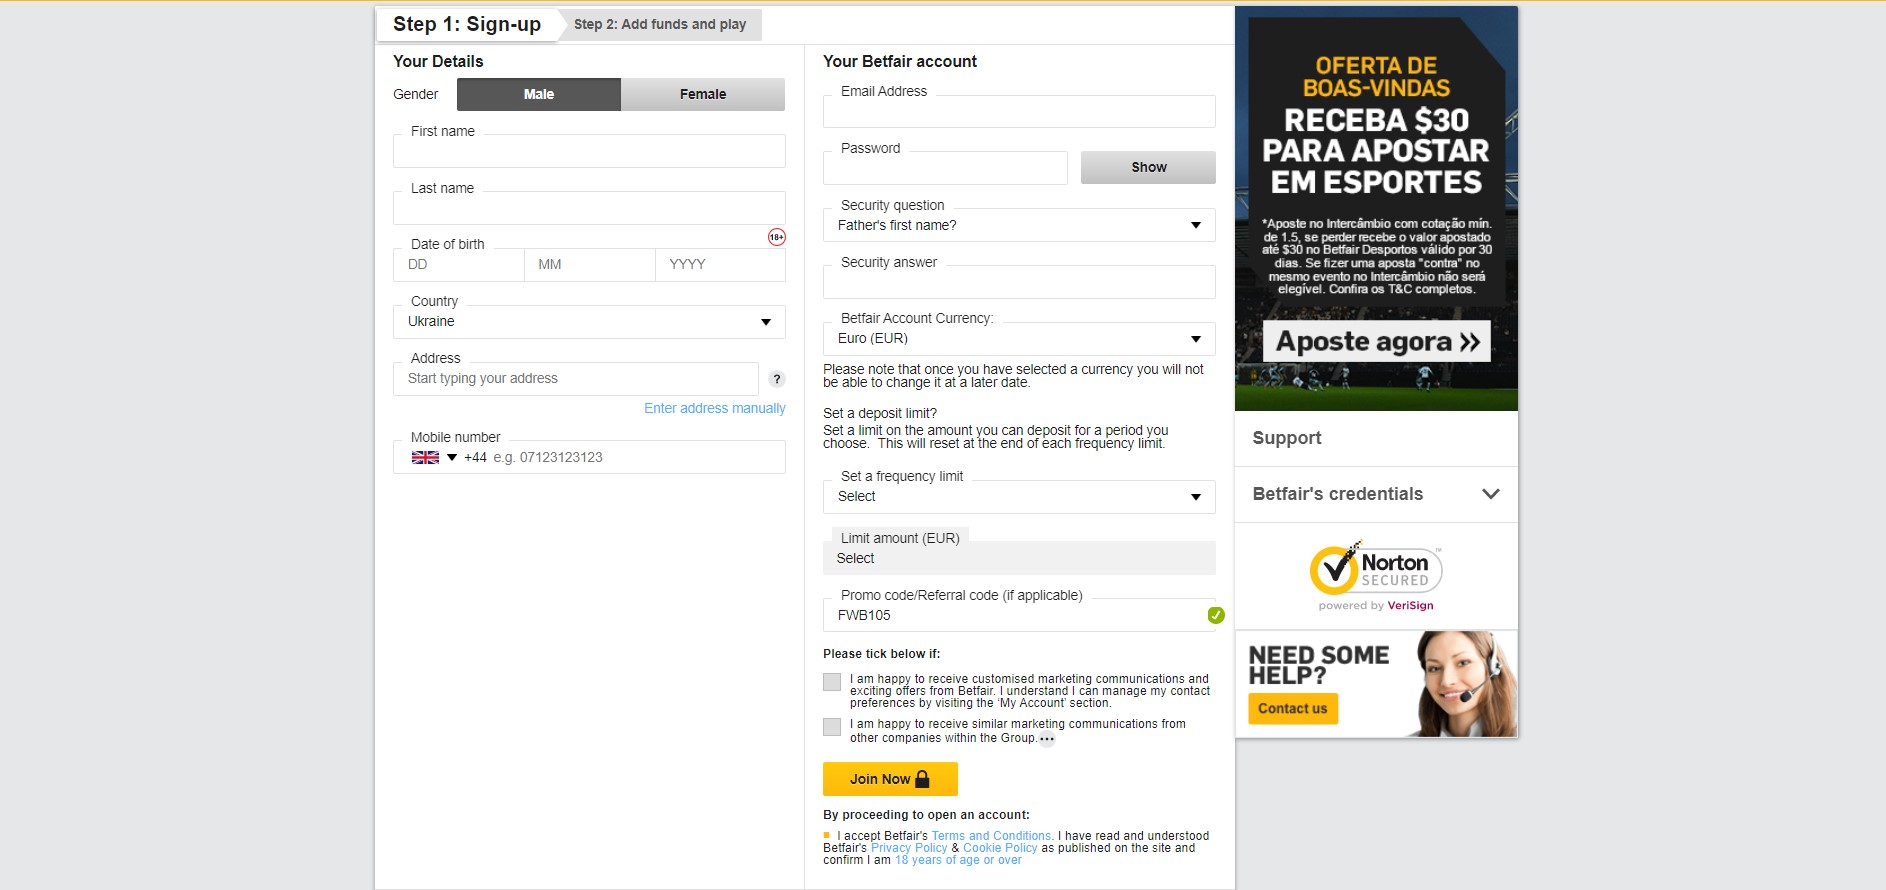Open the address help question mark icon
1886x890 pixels.
coord(777,379)
